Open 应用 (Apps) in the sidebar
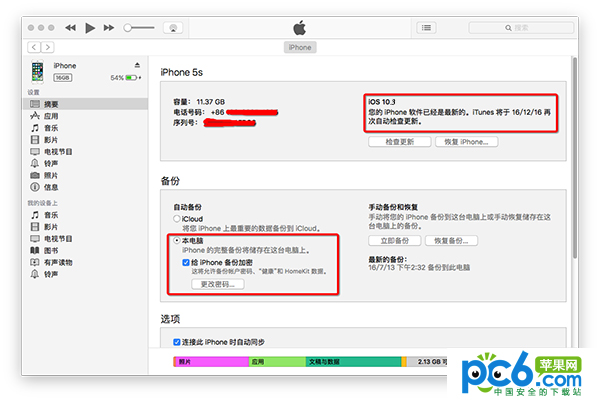Screen dimensions: 600x400 click(x=51, y=116)
